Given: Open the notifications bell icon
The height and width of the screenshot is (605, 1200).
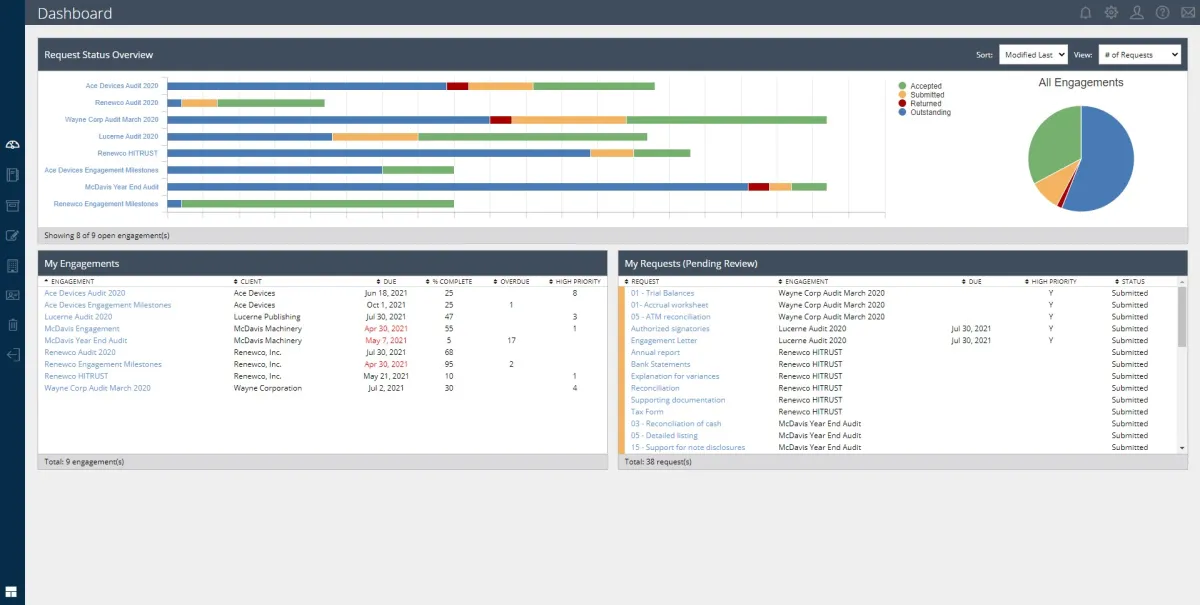Looking at the screenshot, I should [x=1086, y=13].
